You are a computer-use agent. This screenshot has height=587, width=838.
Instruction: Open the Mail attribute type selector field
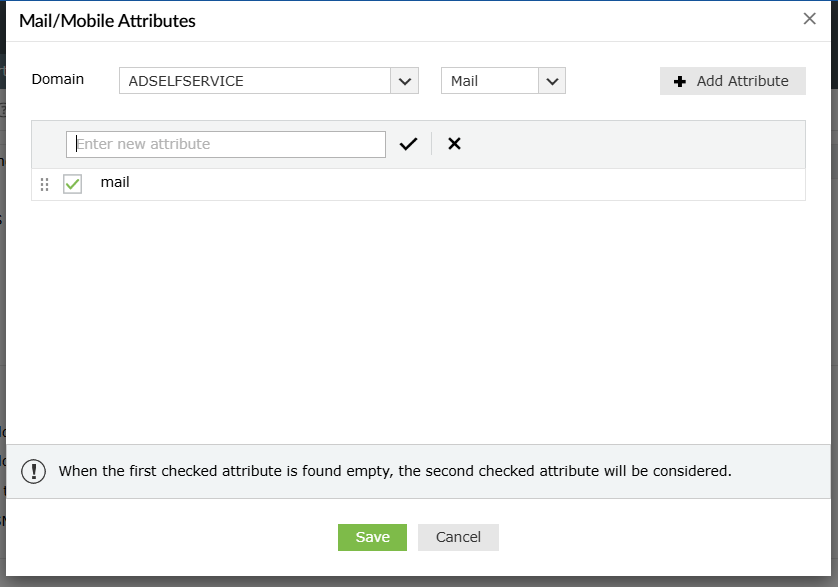[490, 81]
